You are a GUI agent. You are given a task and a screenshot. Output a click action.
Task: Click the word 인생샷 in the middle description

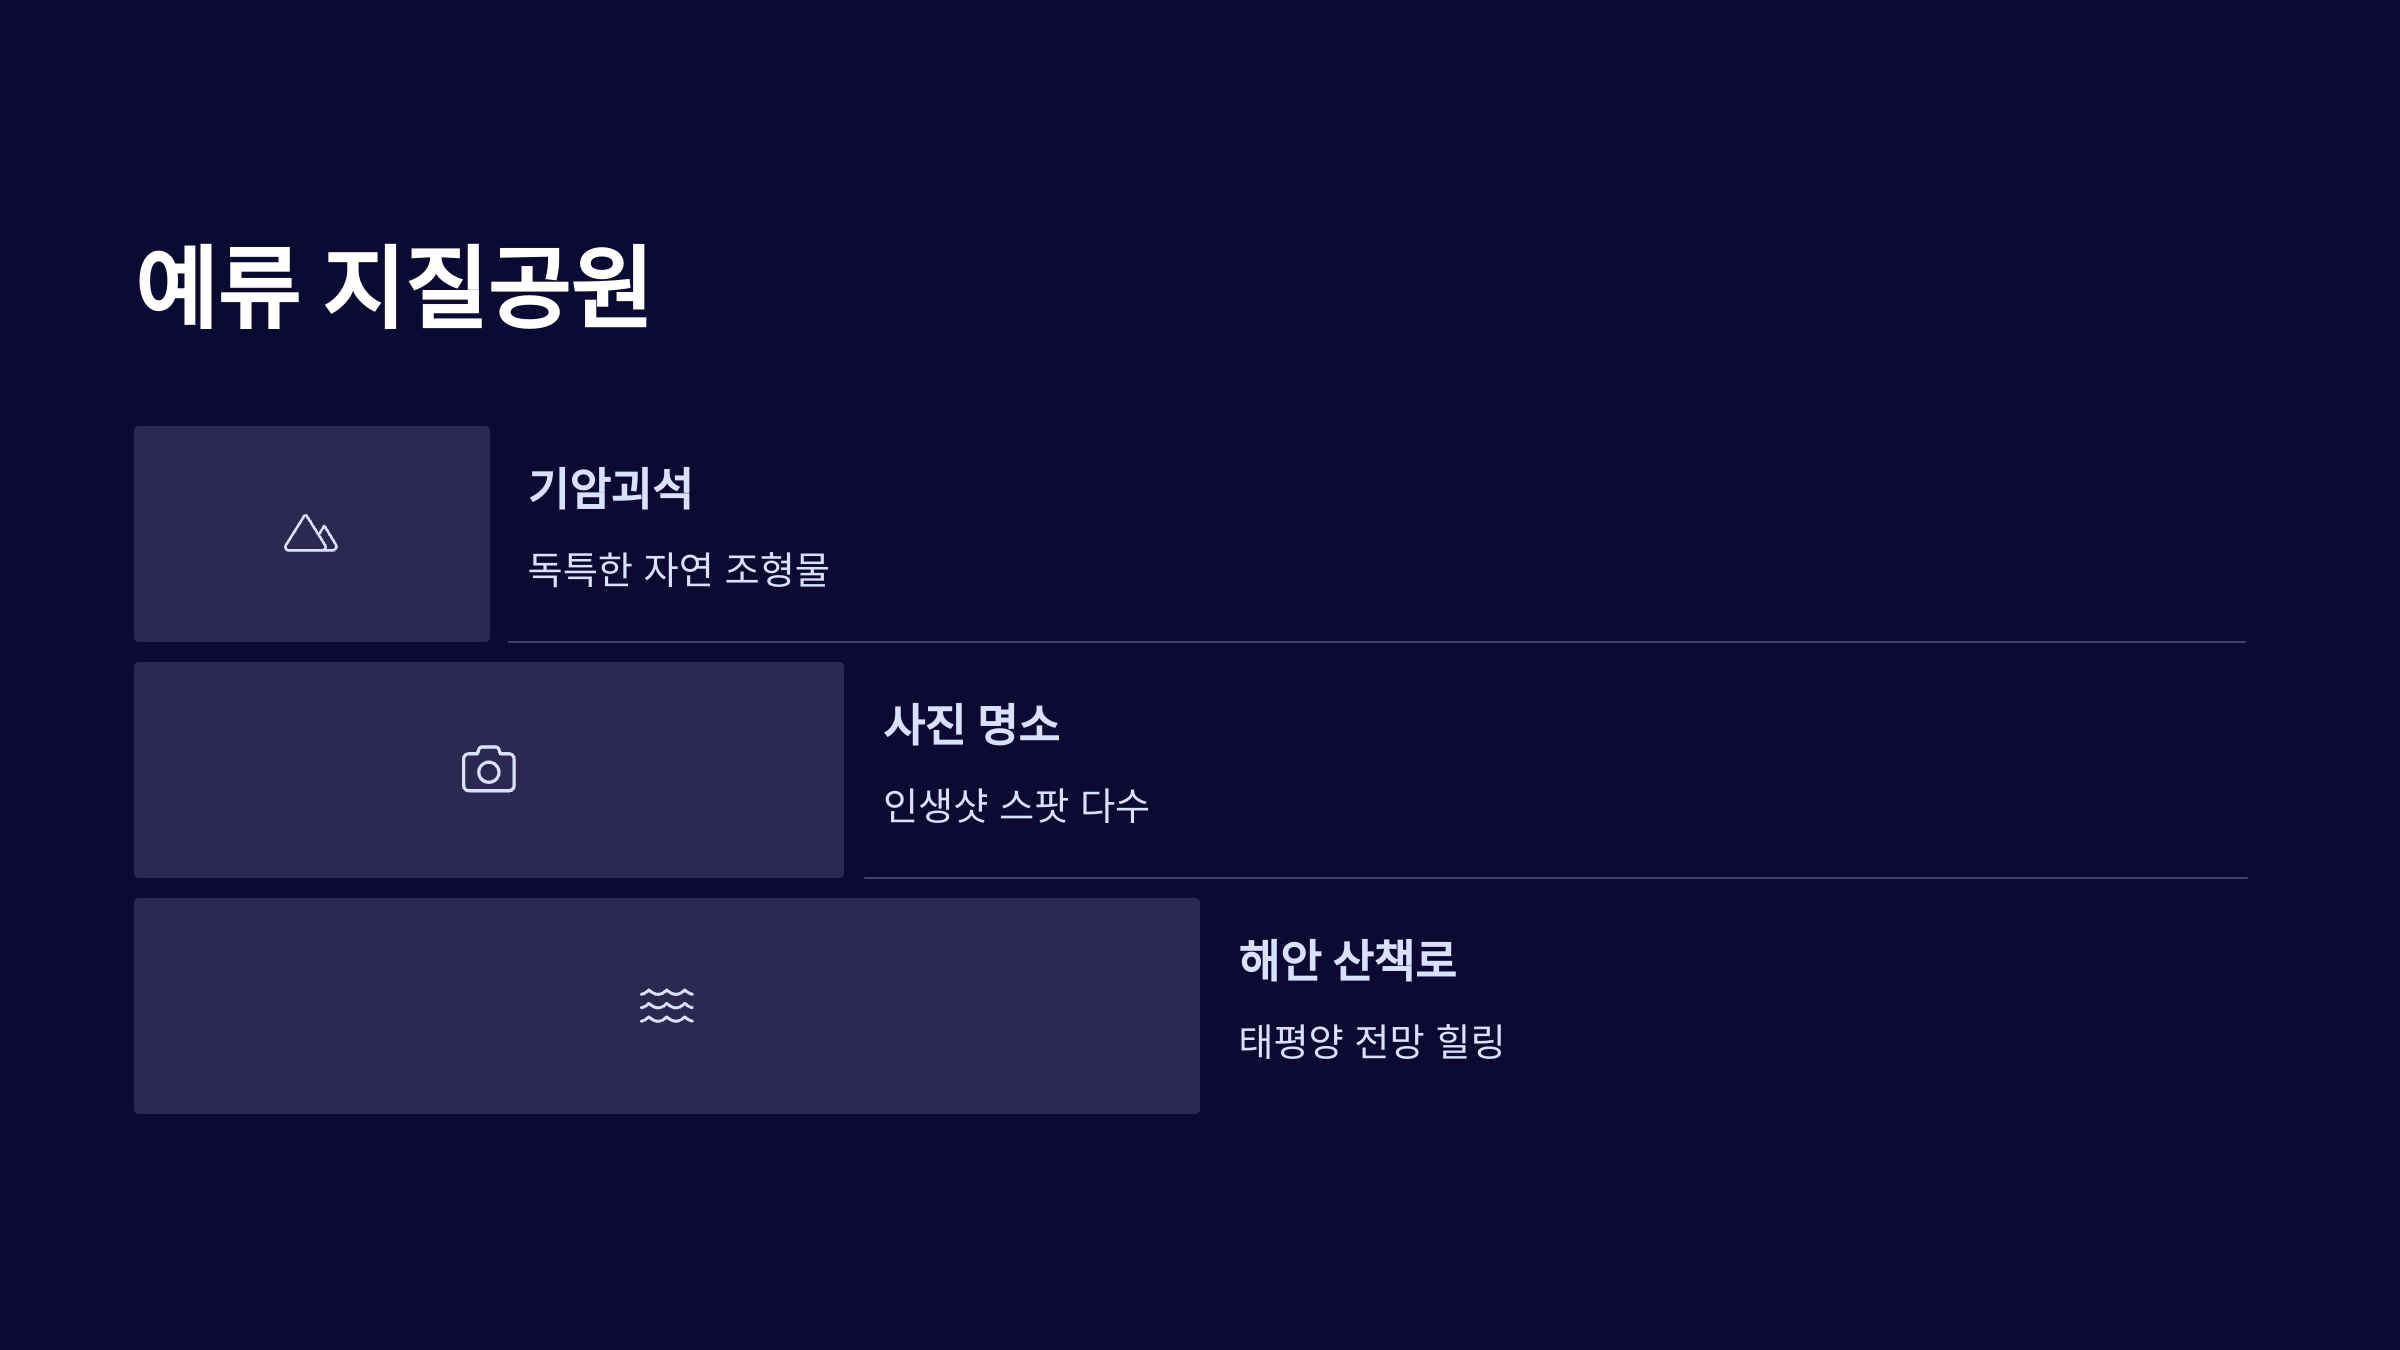pyautogui.click(x=936, y=805)
